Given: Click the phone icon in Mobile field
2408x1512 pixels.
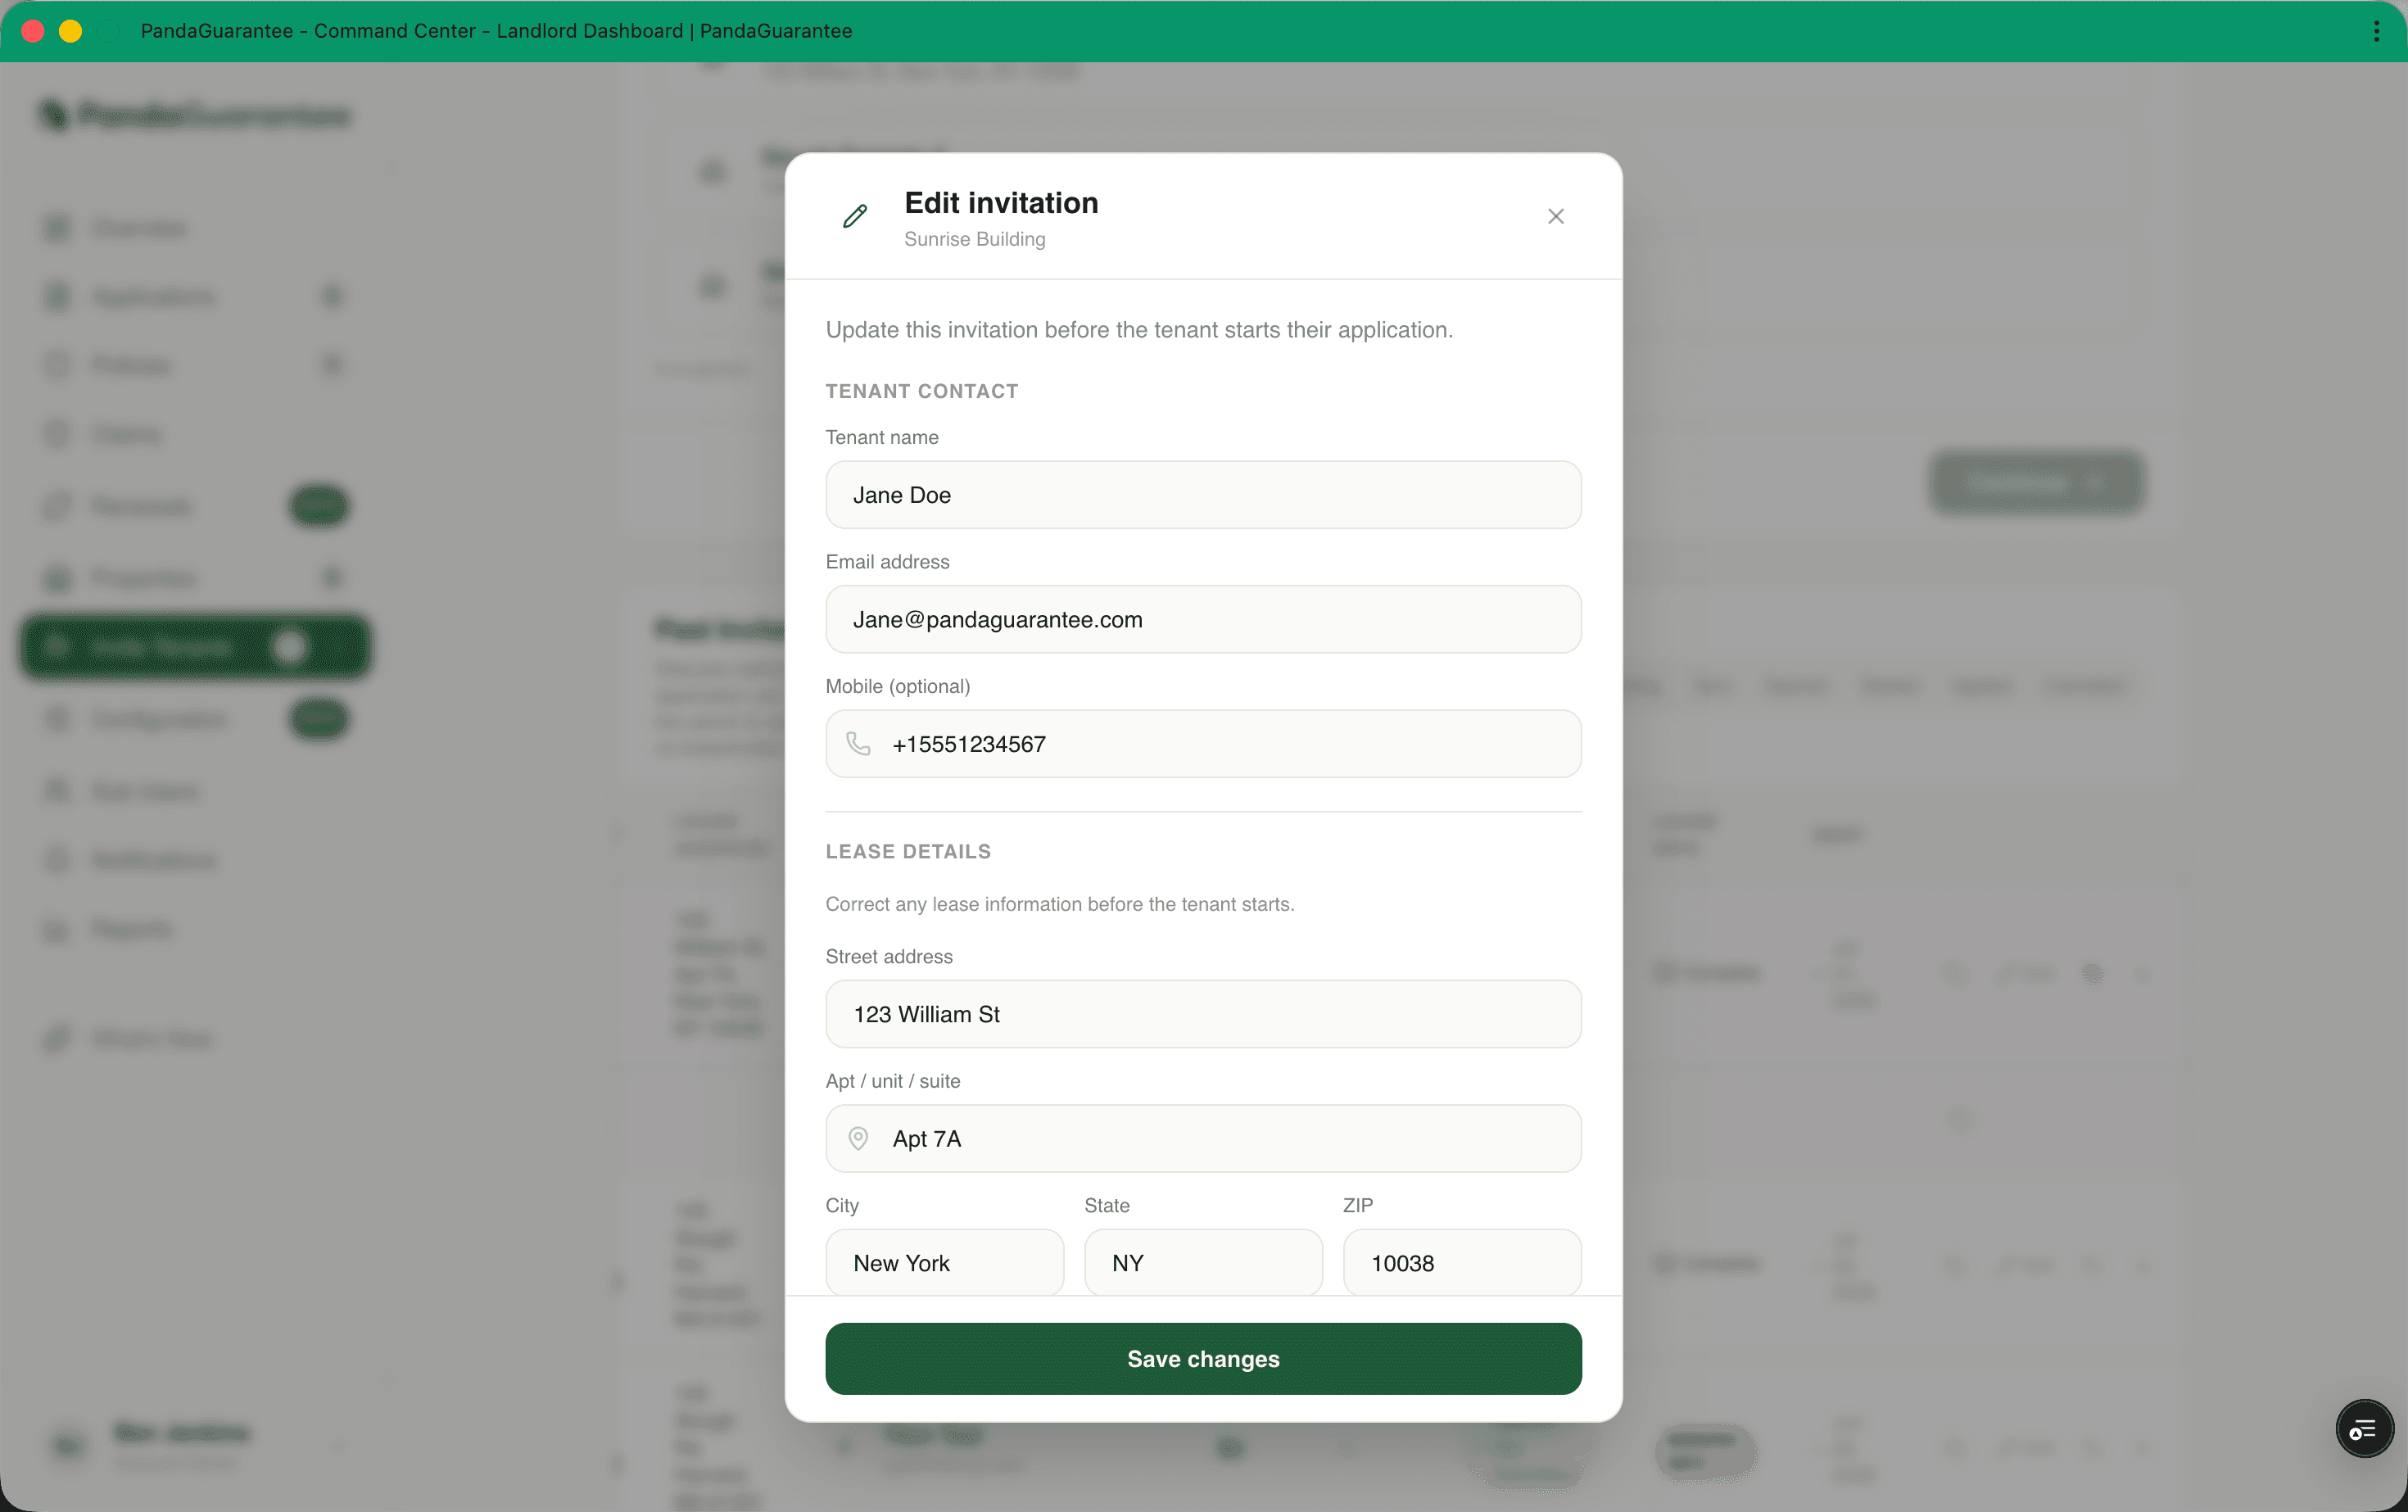Looking at the screenshot, I should click(x=858, y=743).
